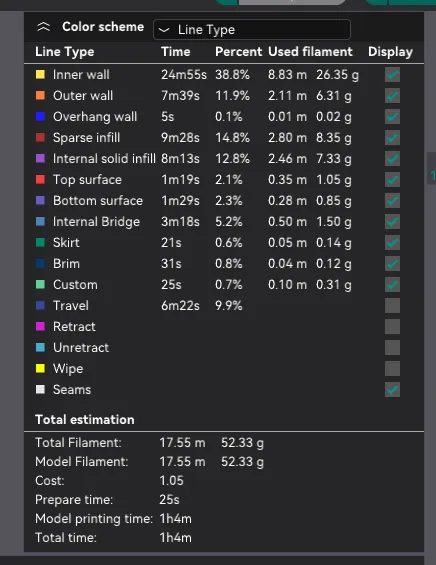
Task: Click the Total estimation heading
Action: point(85,420)
